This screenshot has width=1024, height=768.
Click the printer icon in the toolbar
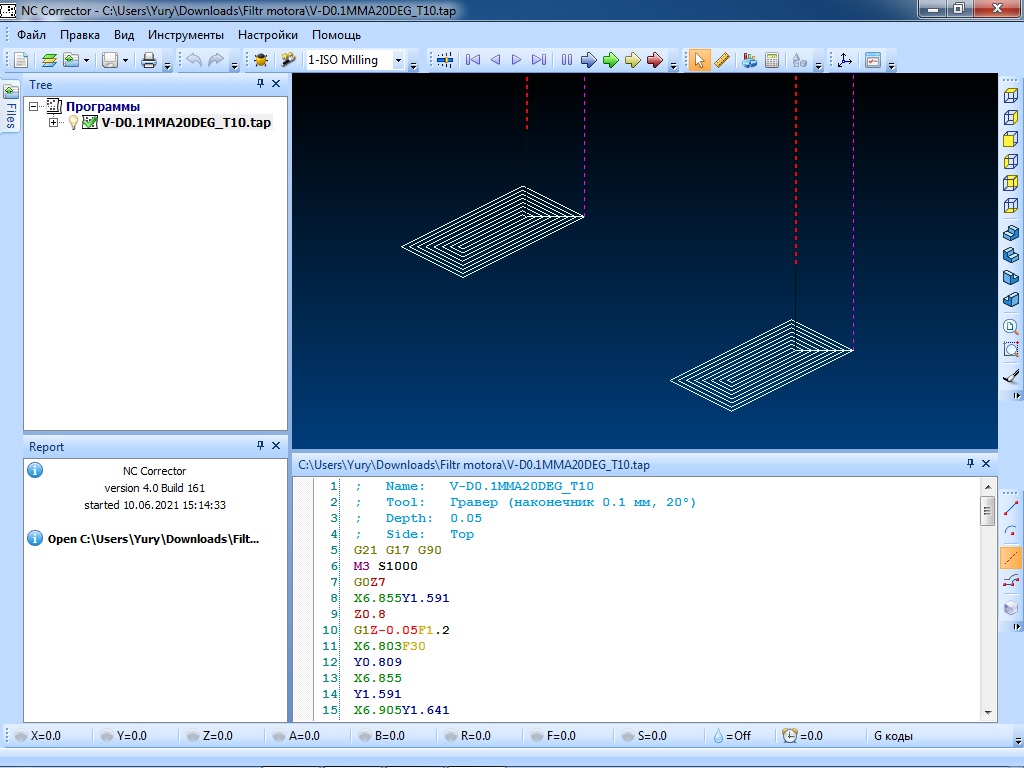tap(148, 60)
